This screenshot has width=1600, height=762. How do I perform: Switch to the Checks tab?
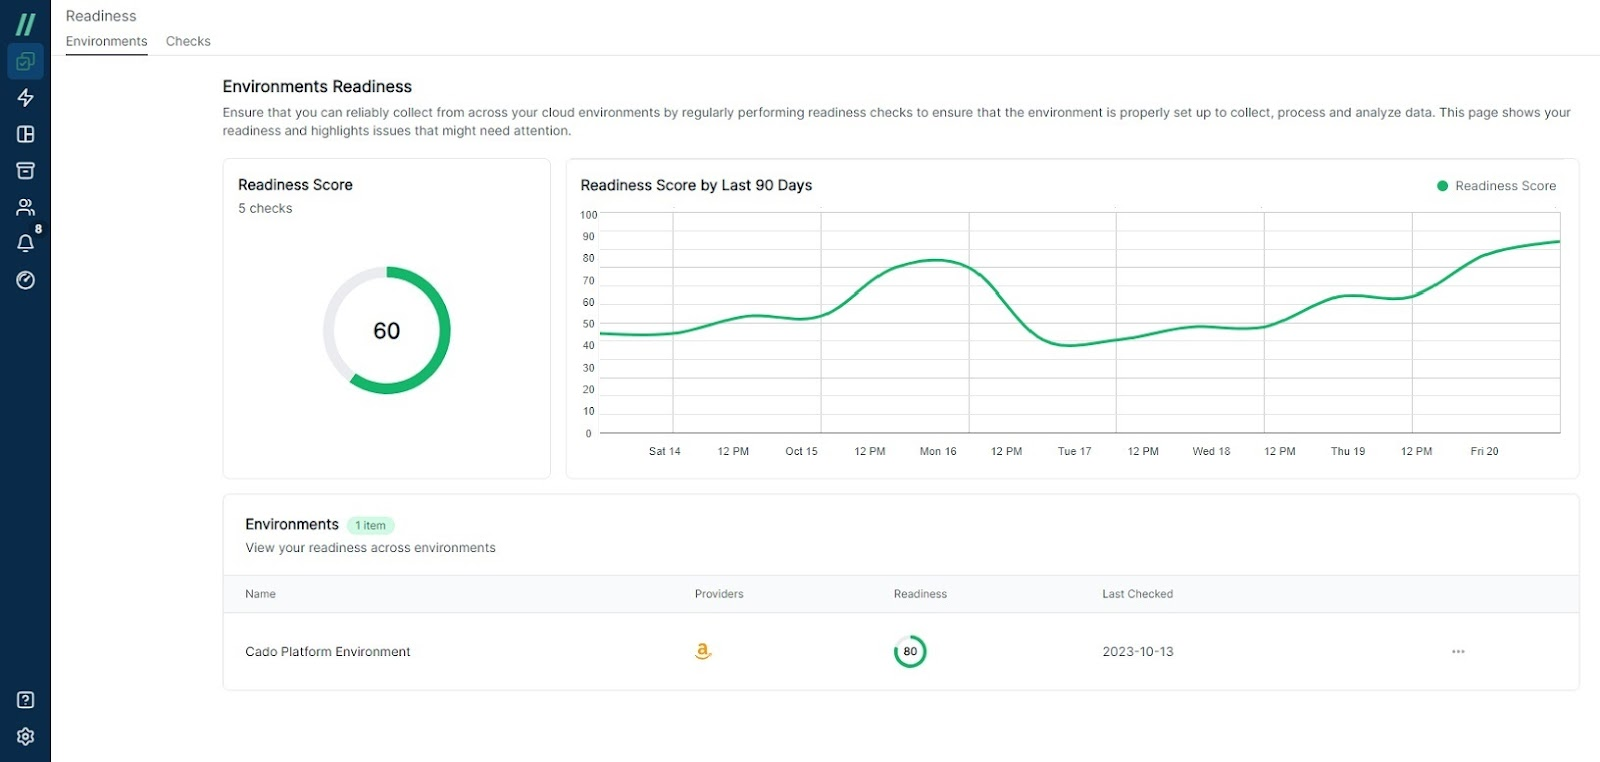(x=188, y=41)
